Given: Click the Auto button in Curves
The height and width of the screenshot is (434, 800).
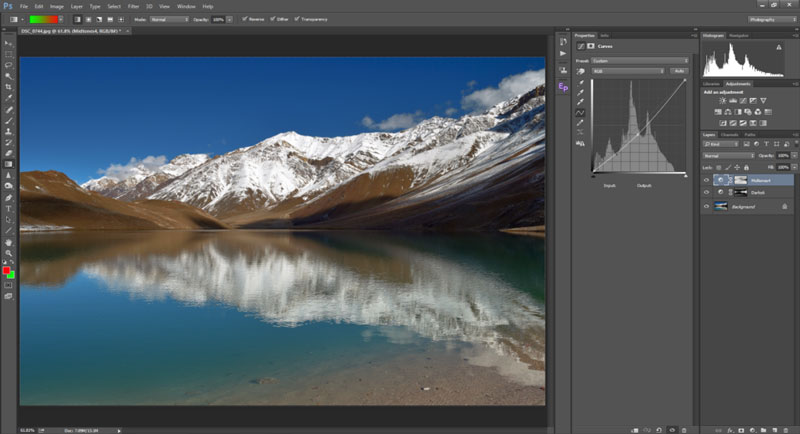Looking at the screenshot, I should click(x=679, y=71).
